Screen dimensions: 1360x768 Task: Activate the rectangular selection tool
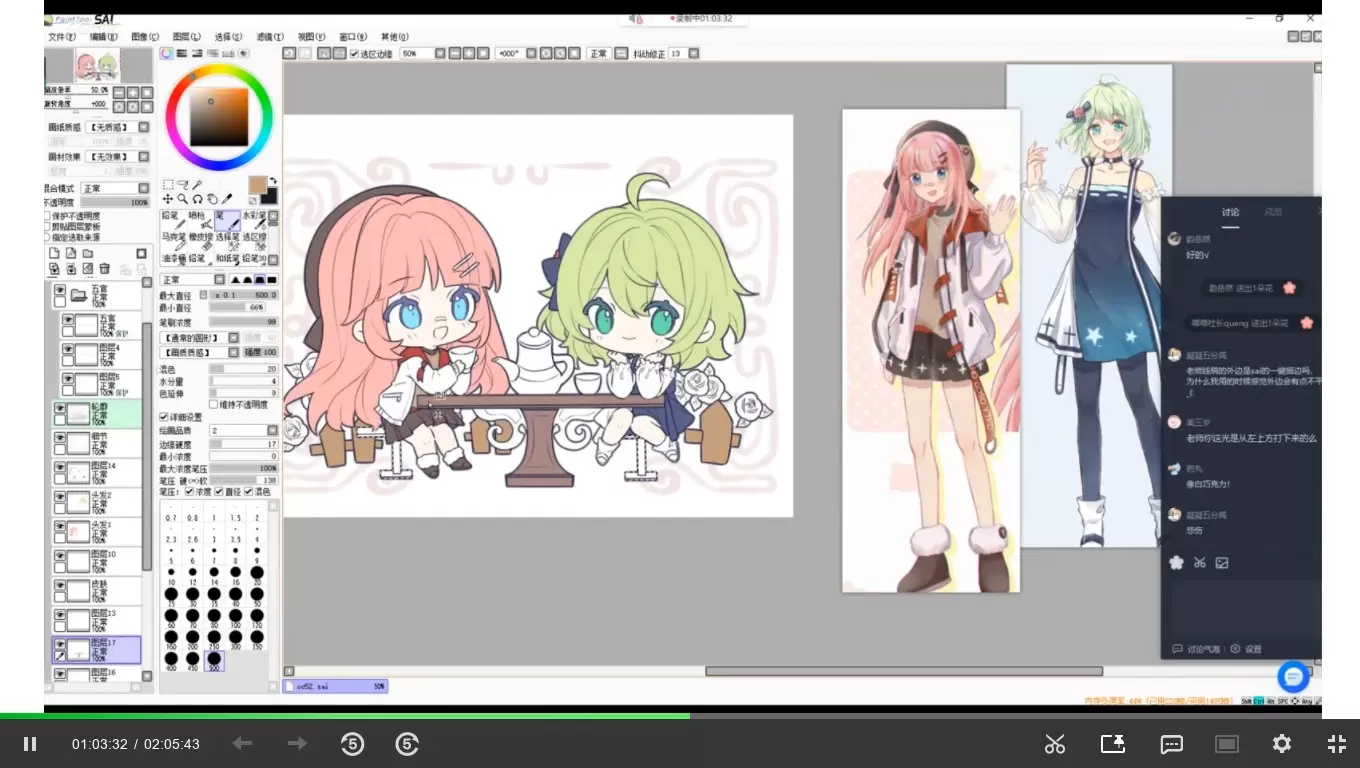click(x=167, y=184)
